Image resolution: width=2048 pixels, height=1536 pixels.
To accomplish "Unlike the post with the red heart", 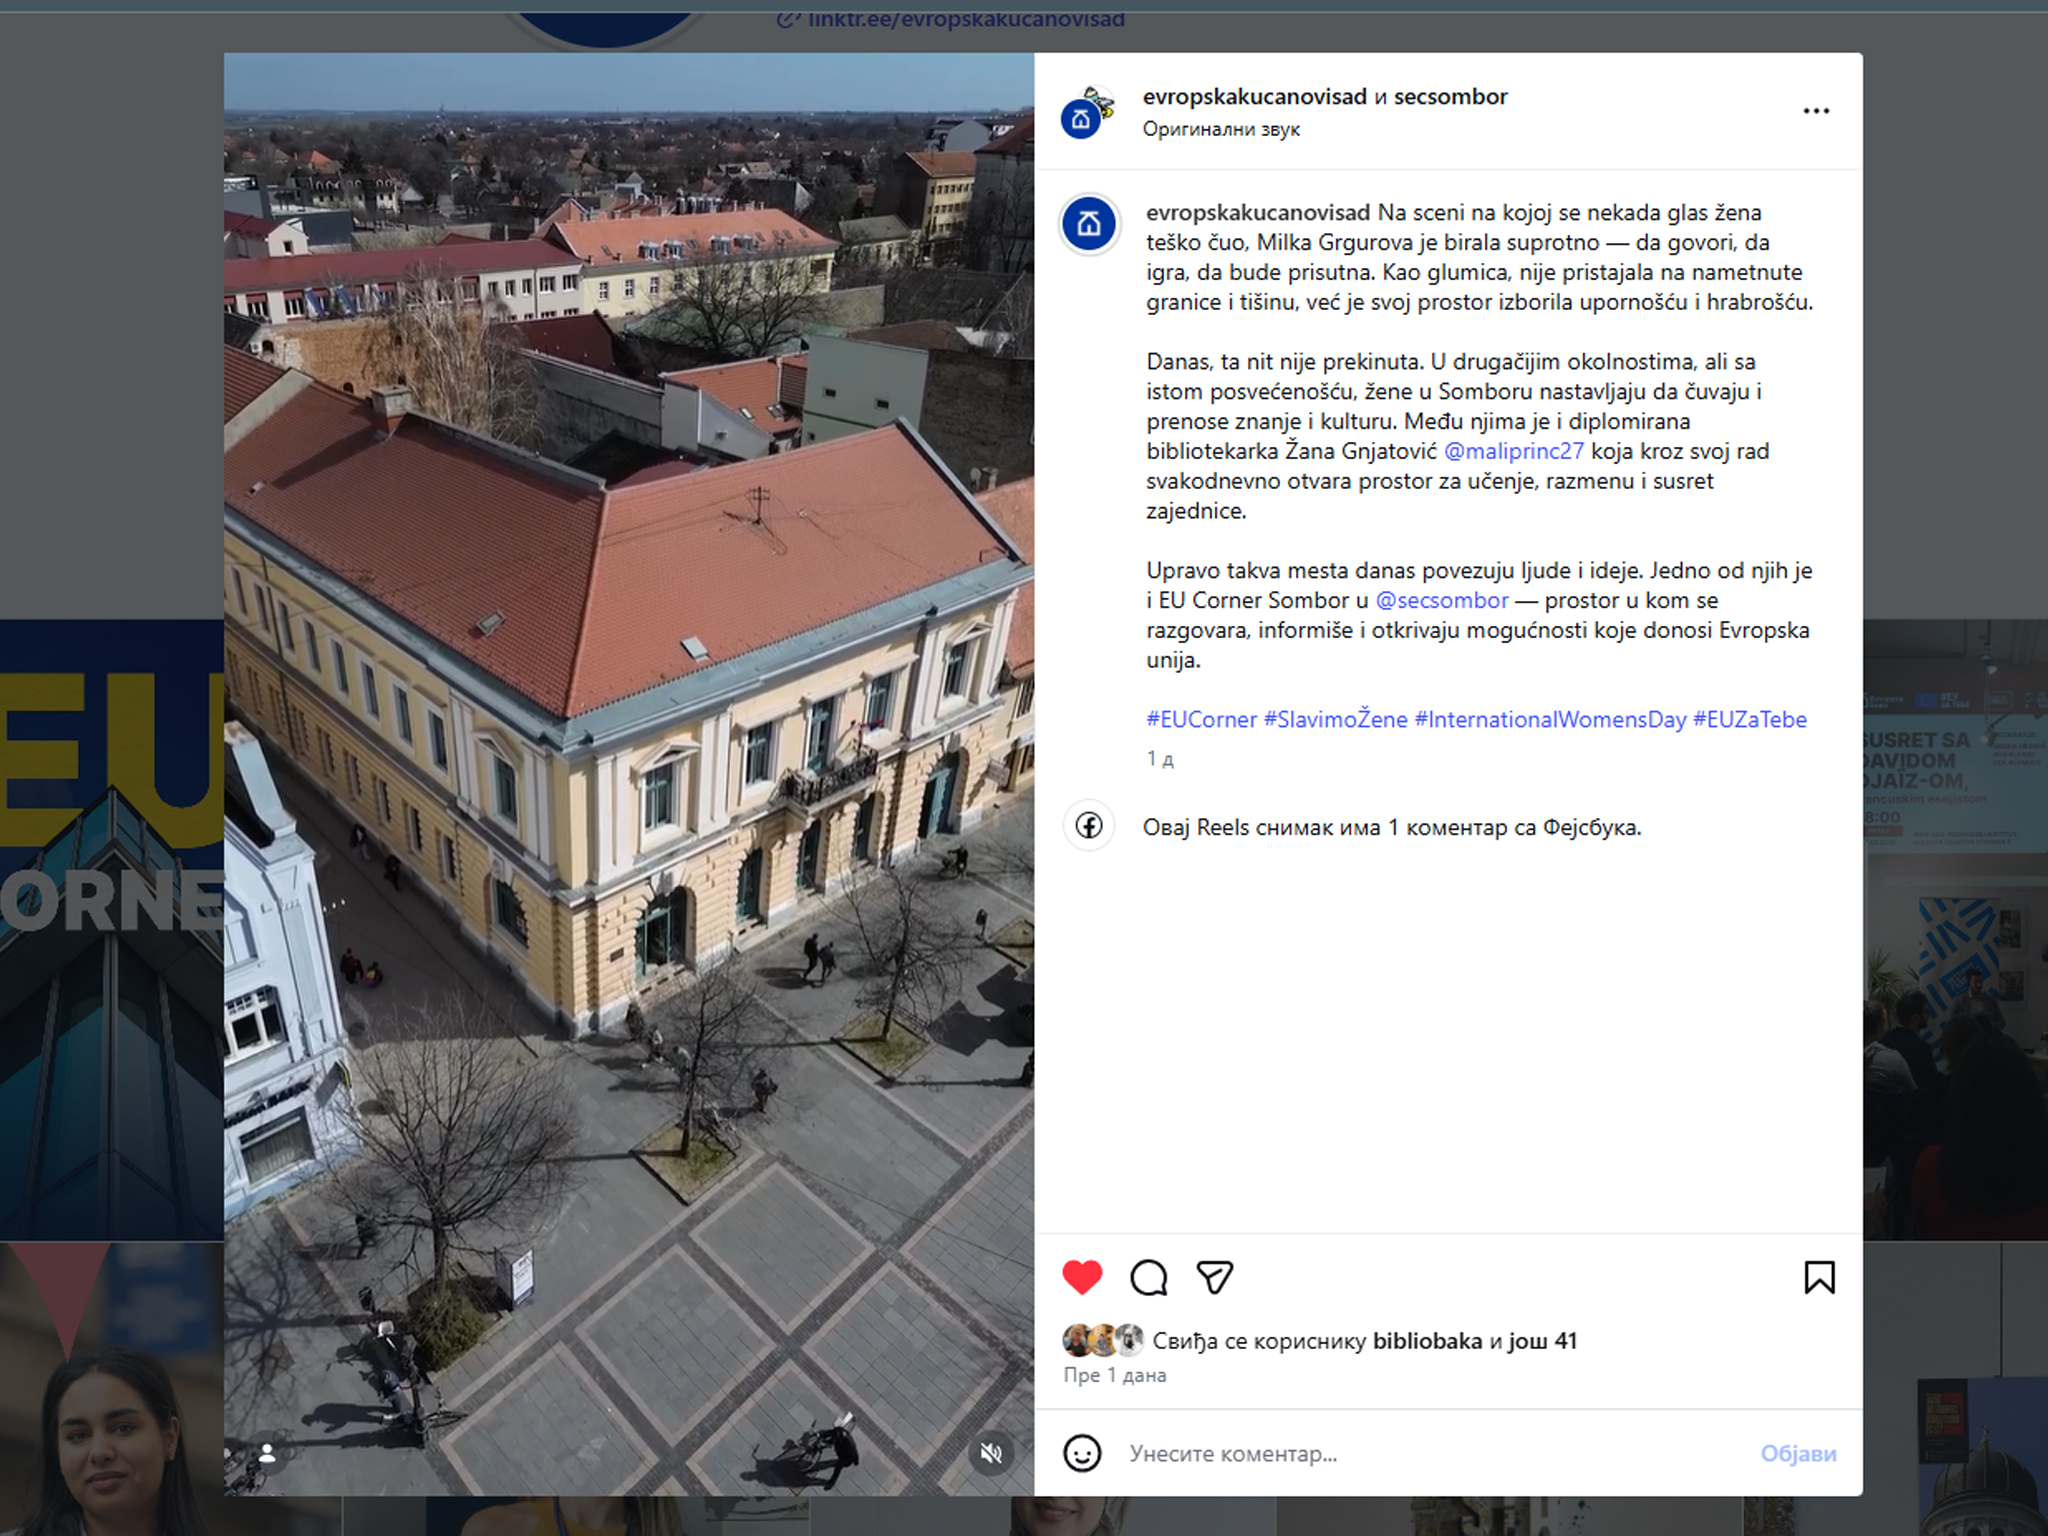I will click(x=1081, y=1277).
